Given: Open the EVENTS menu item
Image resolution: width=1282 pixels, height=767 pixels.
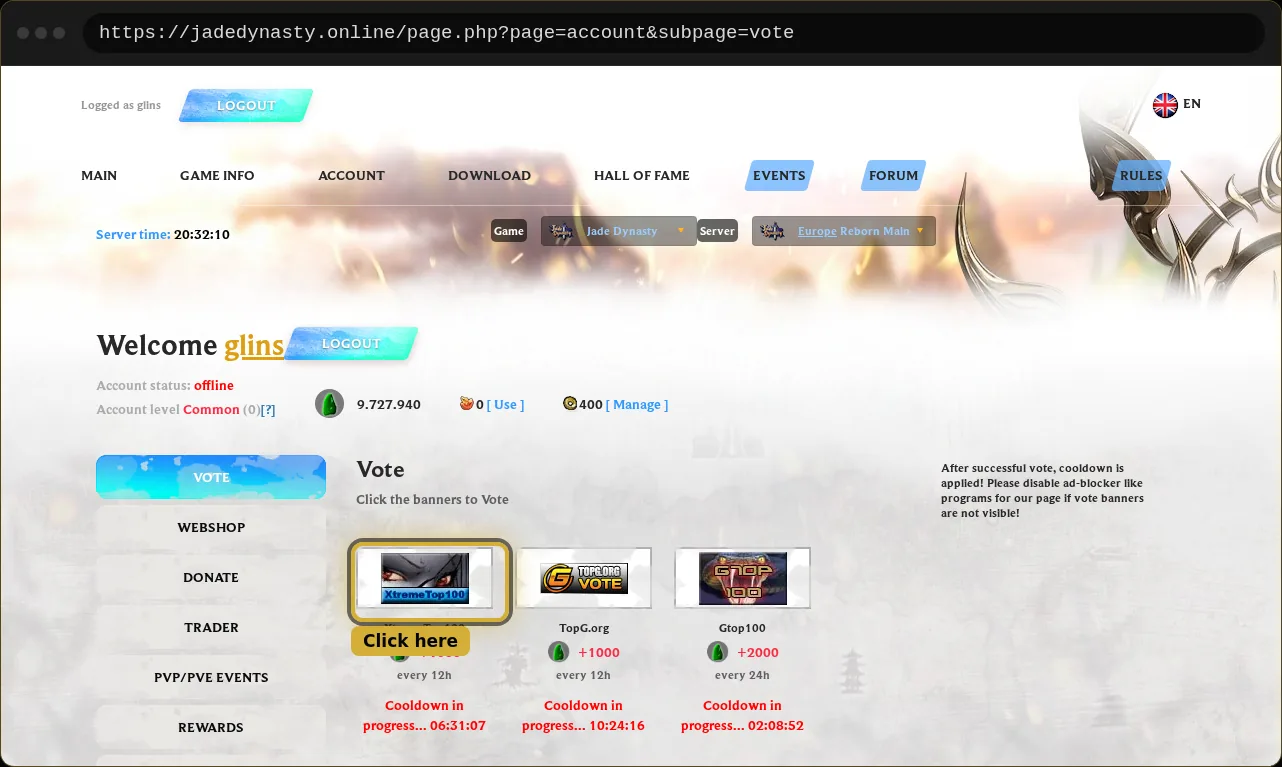Looking at the screenshot, I should point(779,176).
